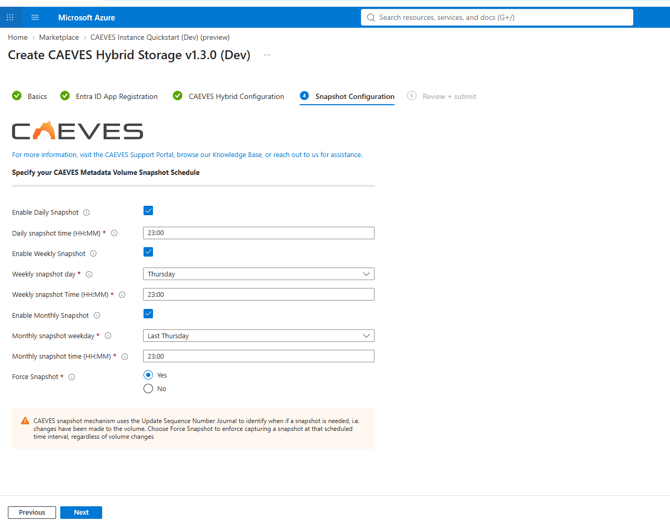Click the 'Weekly snapshot day' label text
The width and height of the screenshot is (670, 522).
[44, 274]
